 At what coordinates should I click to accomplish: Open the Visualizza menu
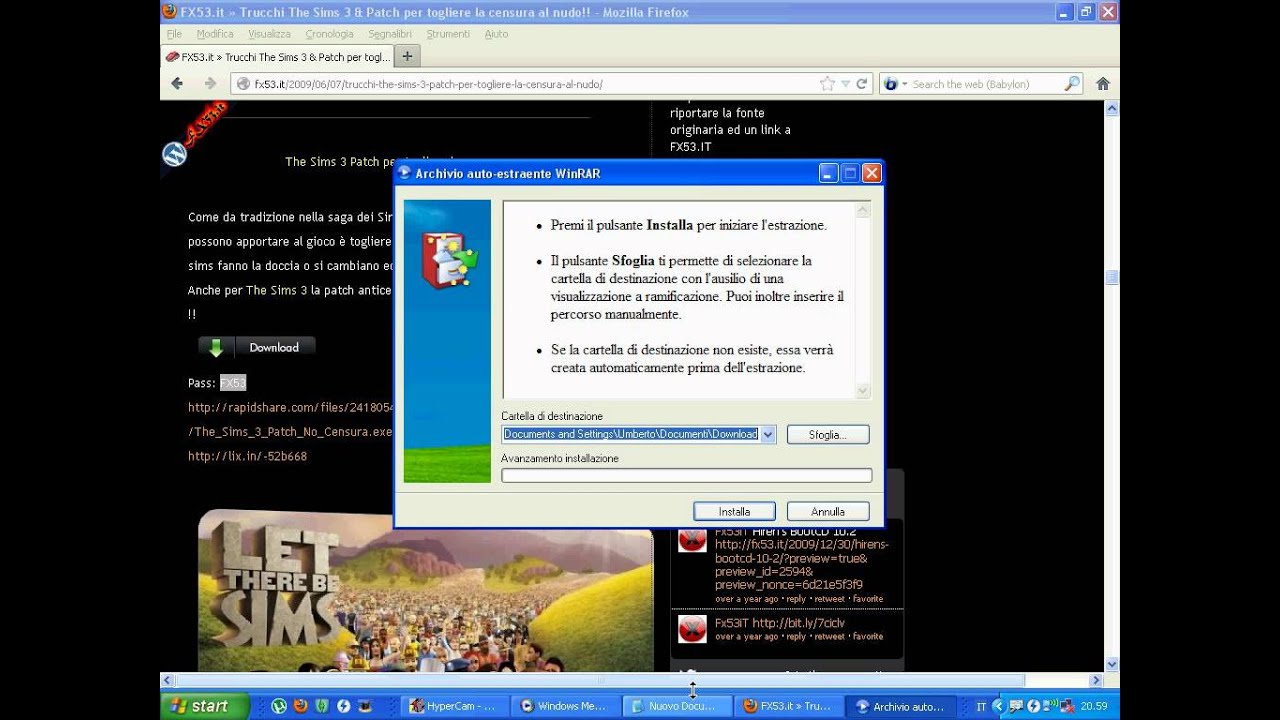pyautogui.click(x=269, y=34)
